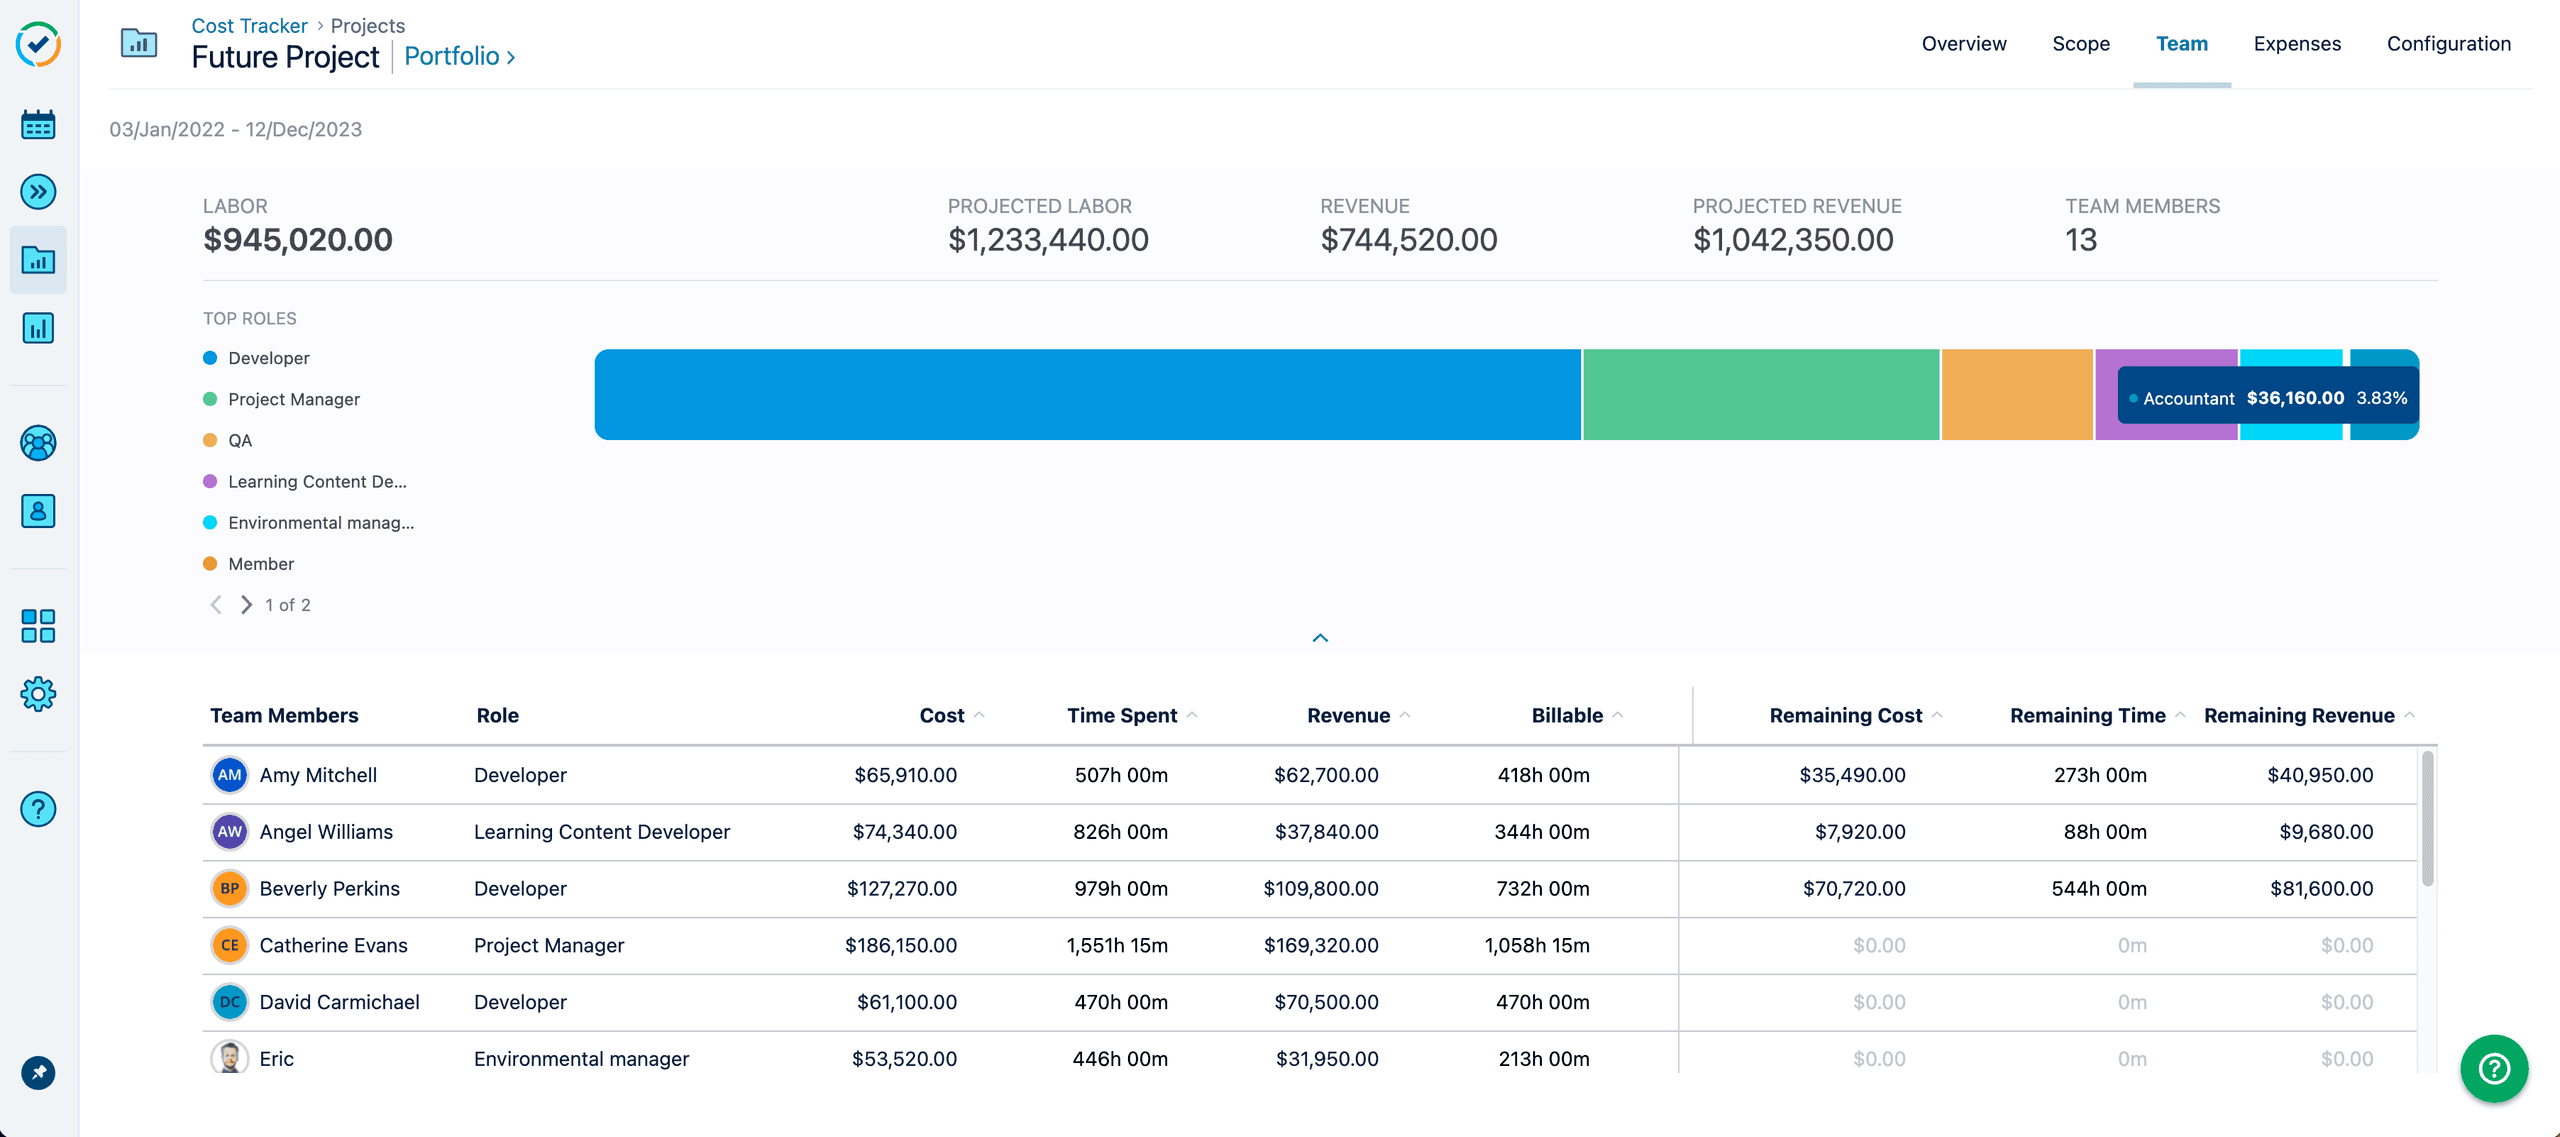Viewport: 2560px width, 1137px height.
Task: Click the green help button at the bottom right
Action: tap(2493, 1069)
